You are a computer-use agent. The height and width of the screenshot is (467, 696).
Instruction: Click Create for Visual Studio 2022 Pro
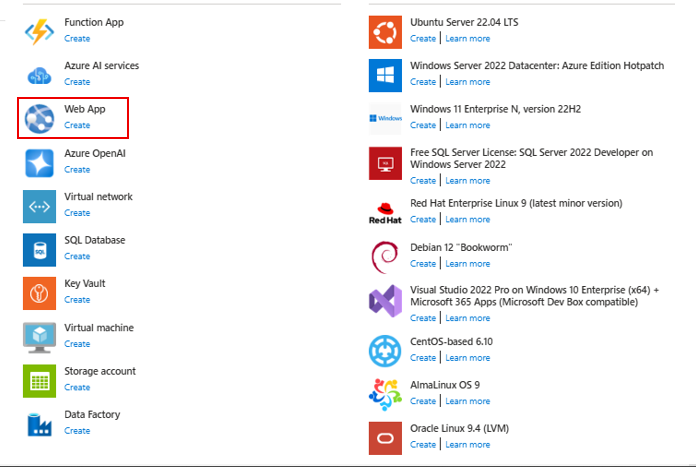click(x=423, y=318)
